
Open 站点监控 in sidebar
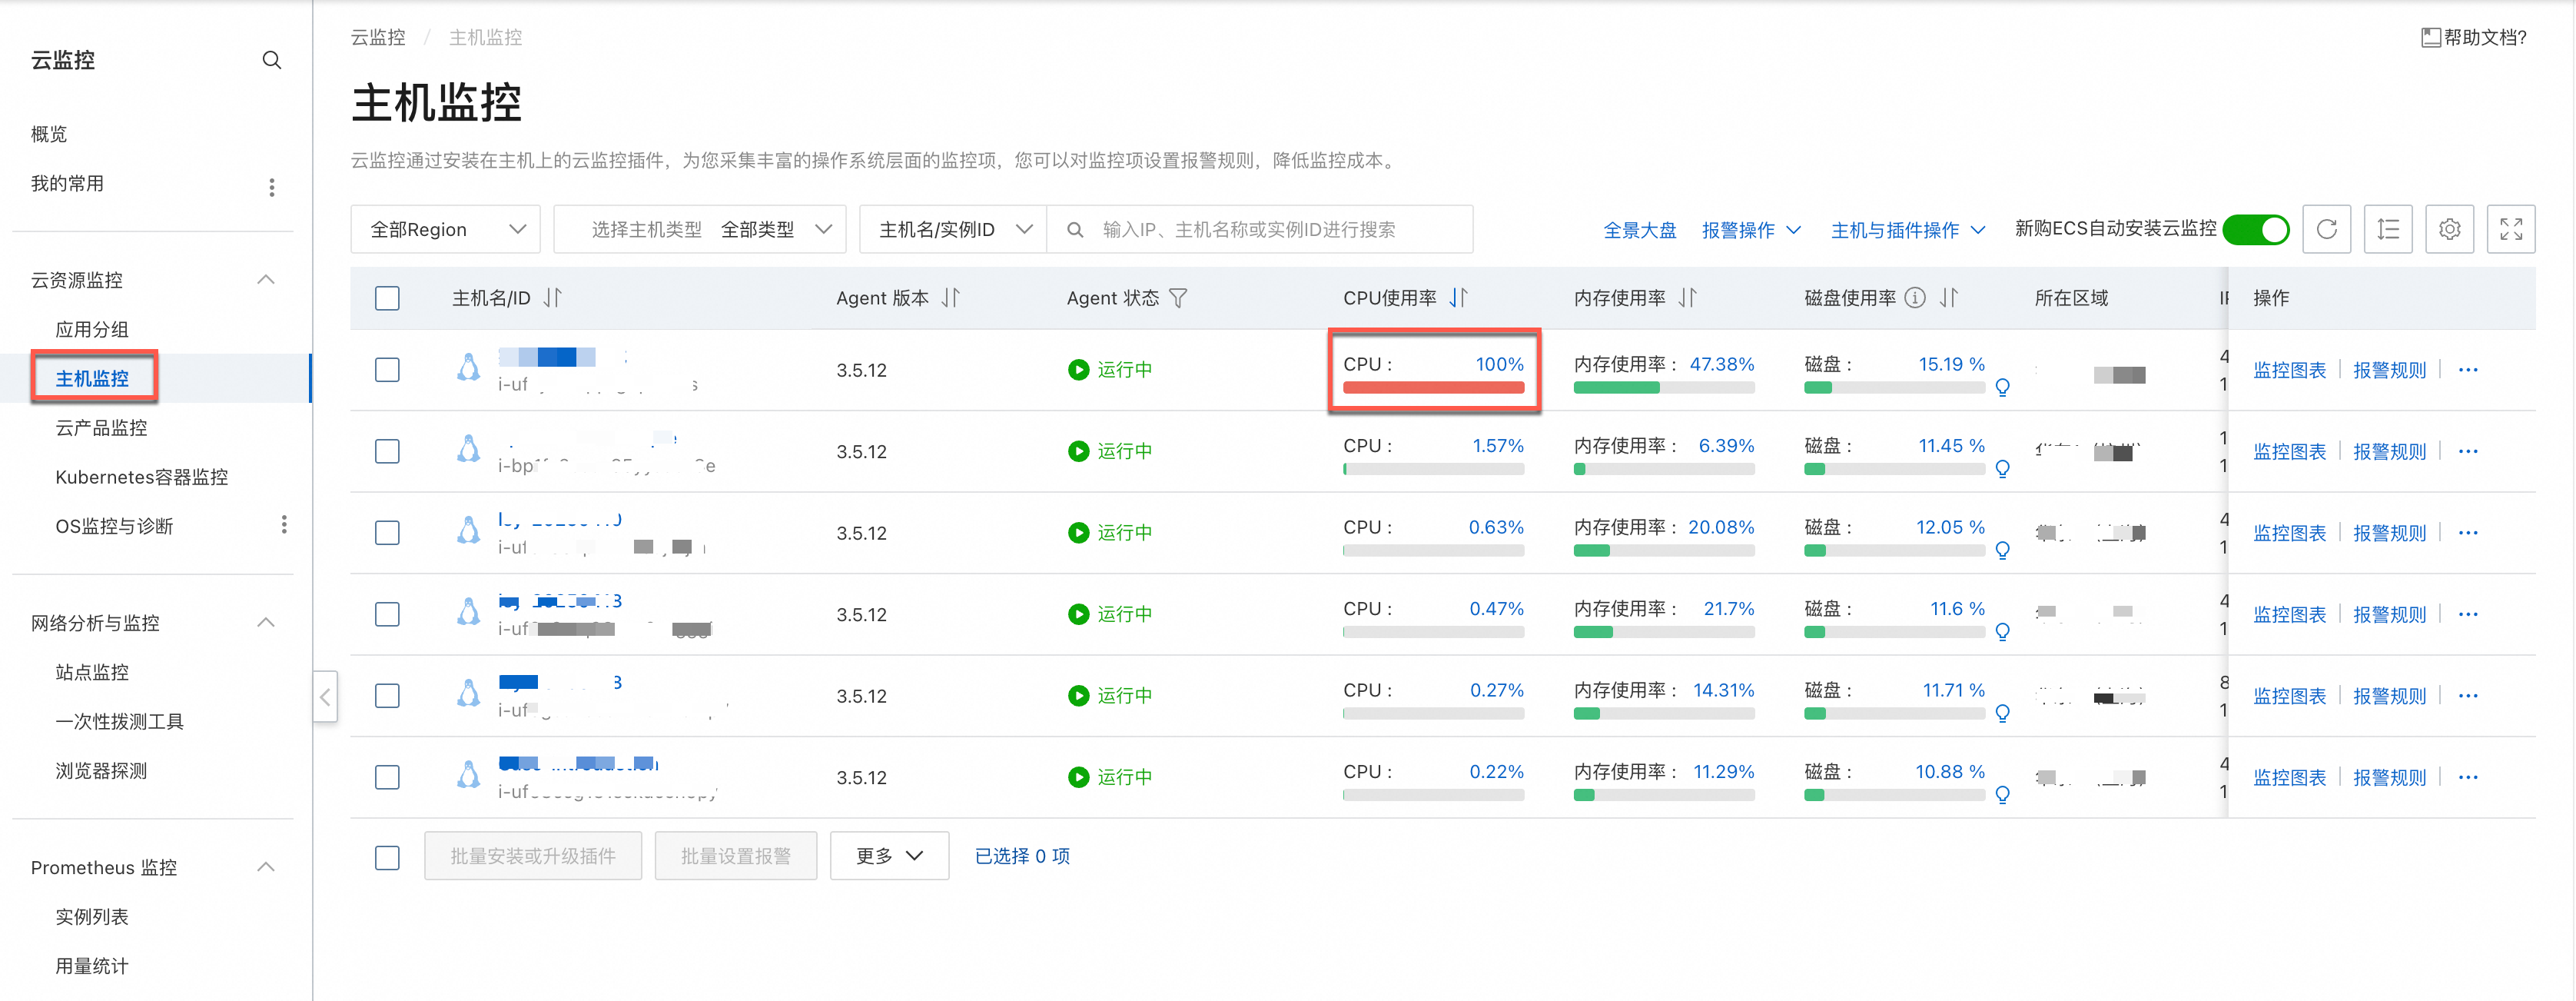pyautogui.click(x=92, y=673)
